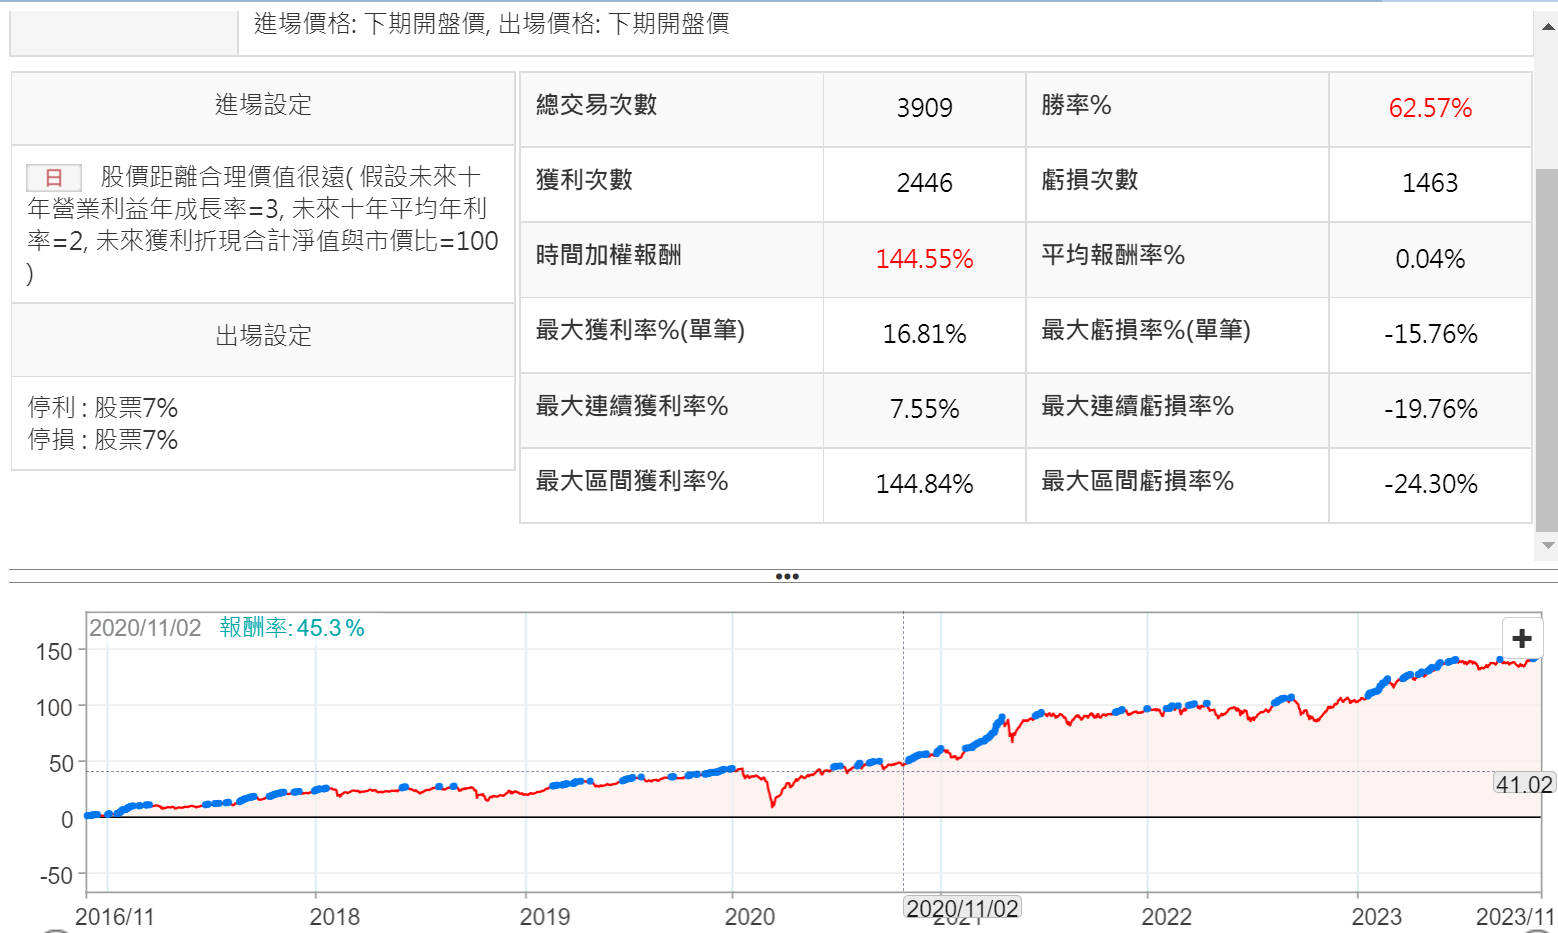Click the red 日 frequency badge
1558x933 pixels.
[x=54, y=178]
